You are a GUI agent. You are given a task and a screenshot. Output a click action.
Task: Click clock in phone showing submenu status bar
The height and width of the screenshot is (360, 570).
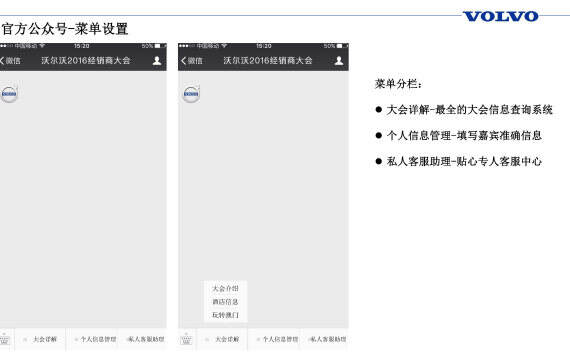tap(264, 46)
